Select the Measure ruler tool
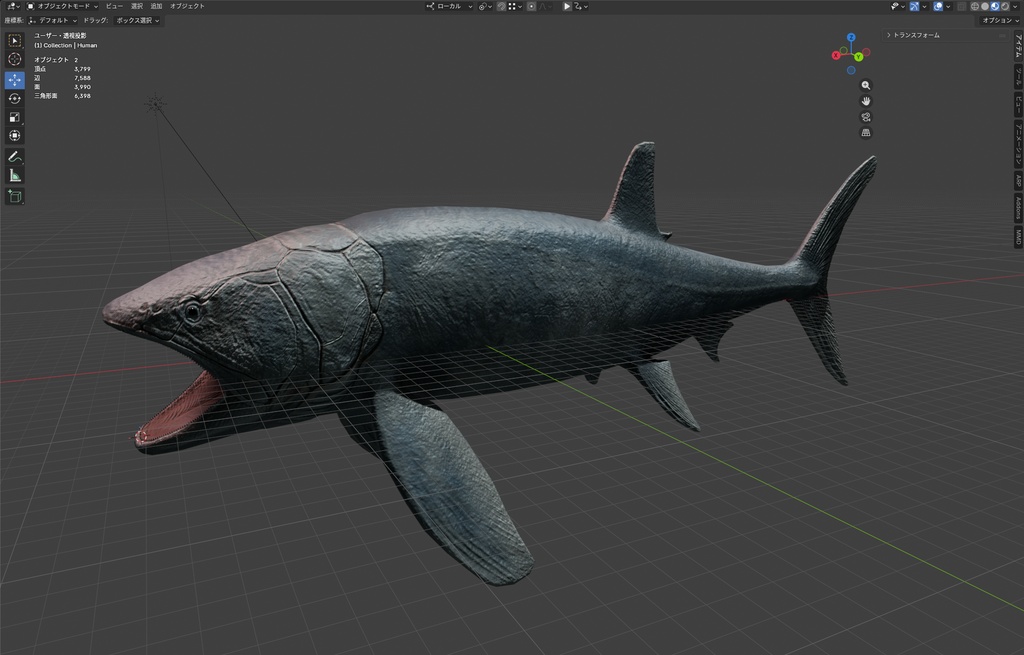Screen dimensions: 1024x655 pos(14,176)
